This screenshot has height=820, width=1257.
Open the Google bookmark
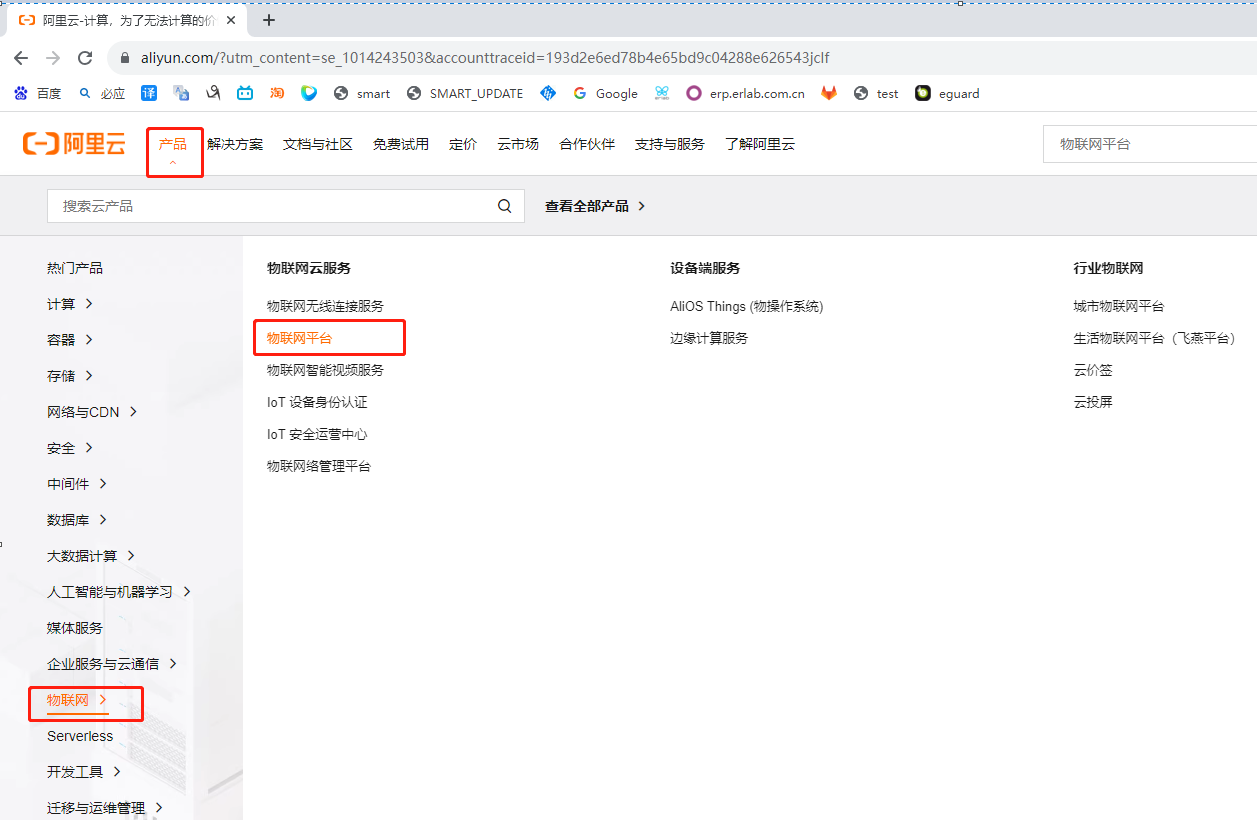(605, 93)
